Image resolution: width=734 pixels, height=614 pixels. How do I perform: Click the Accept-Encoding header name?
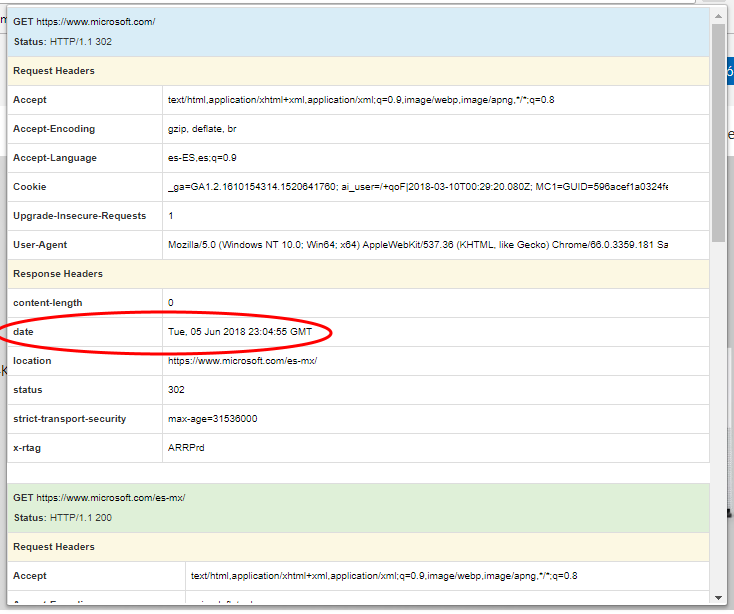tap(54, 129)
